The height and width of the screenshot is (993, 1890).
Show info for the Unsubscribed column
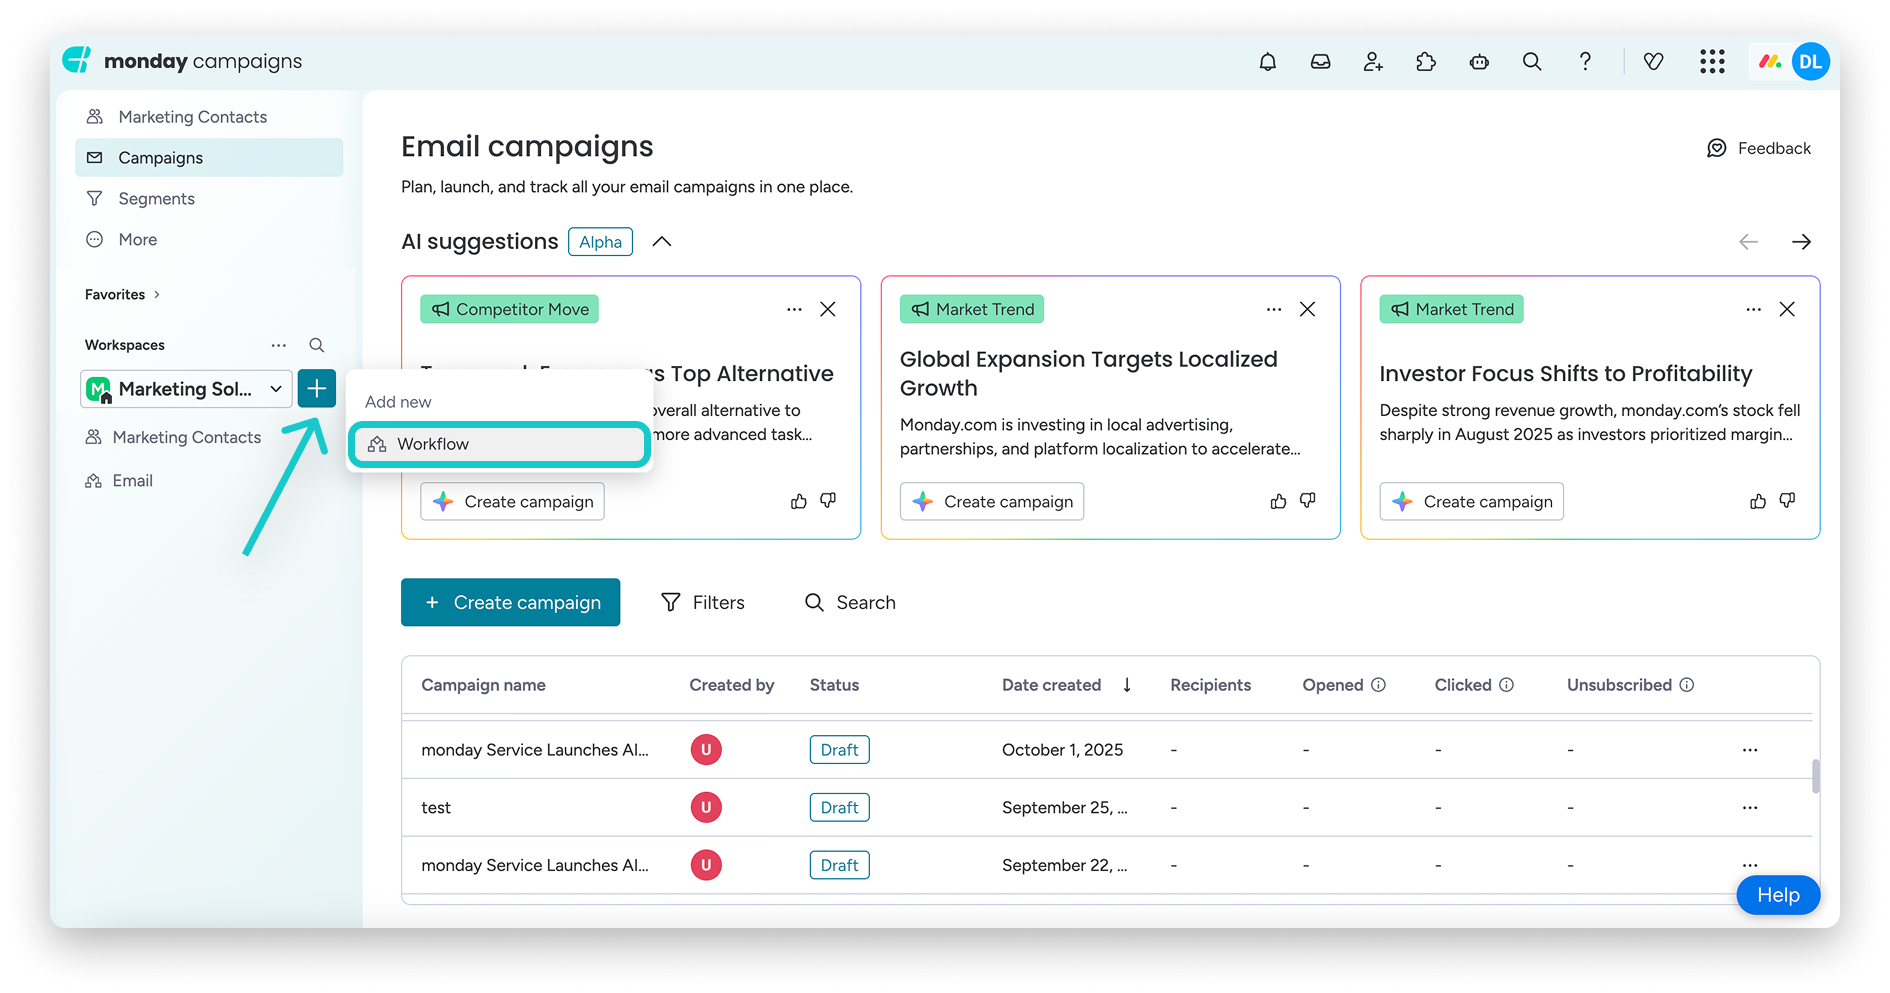point(1687,685)
